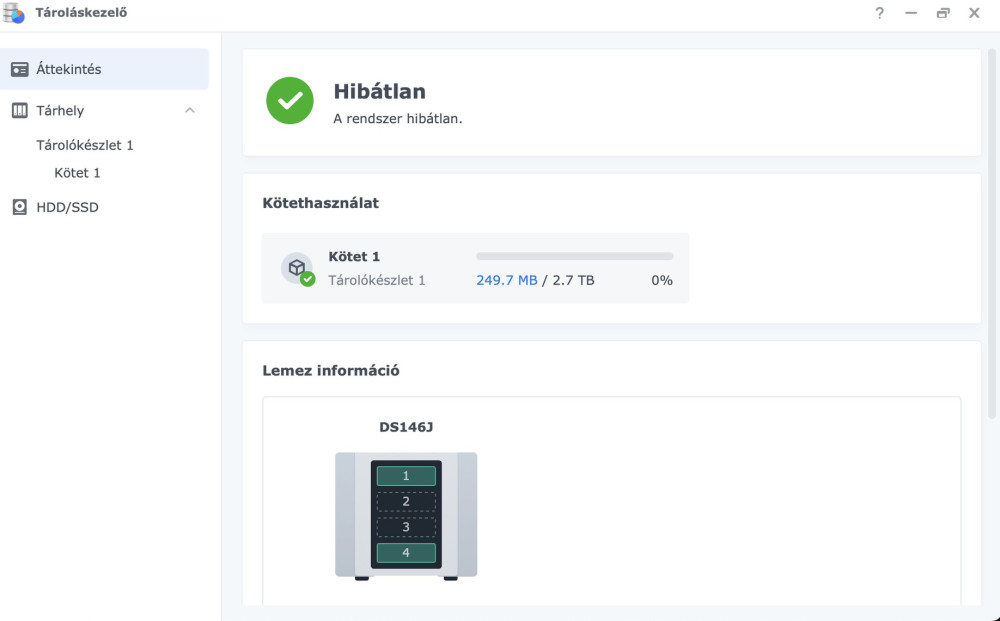Select drive bay 4 on the DS146J

point(406,553)
